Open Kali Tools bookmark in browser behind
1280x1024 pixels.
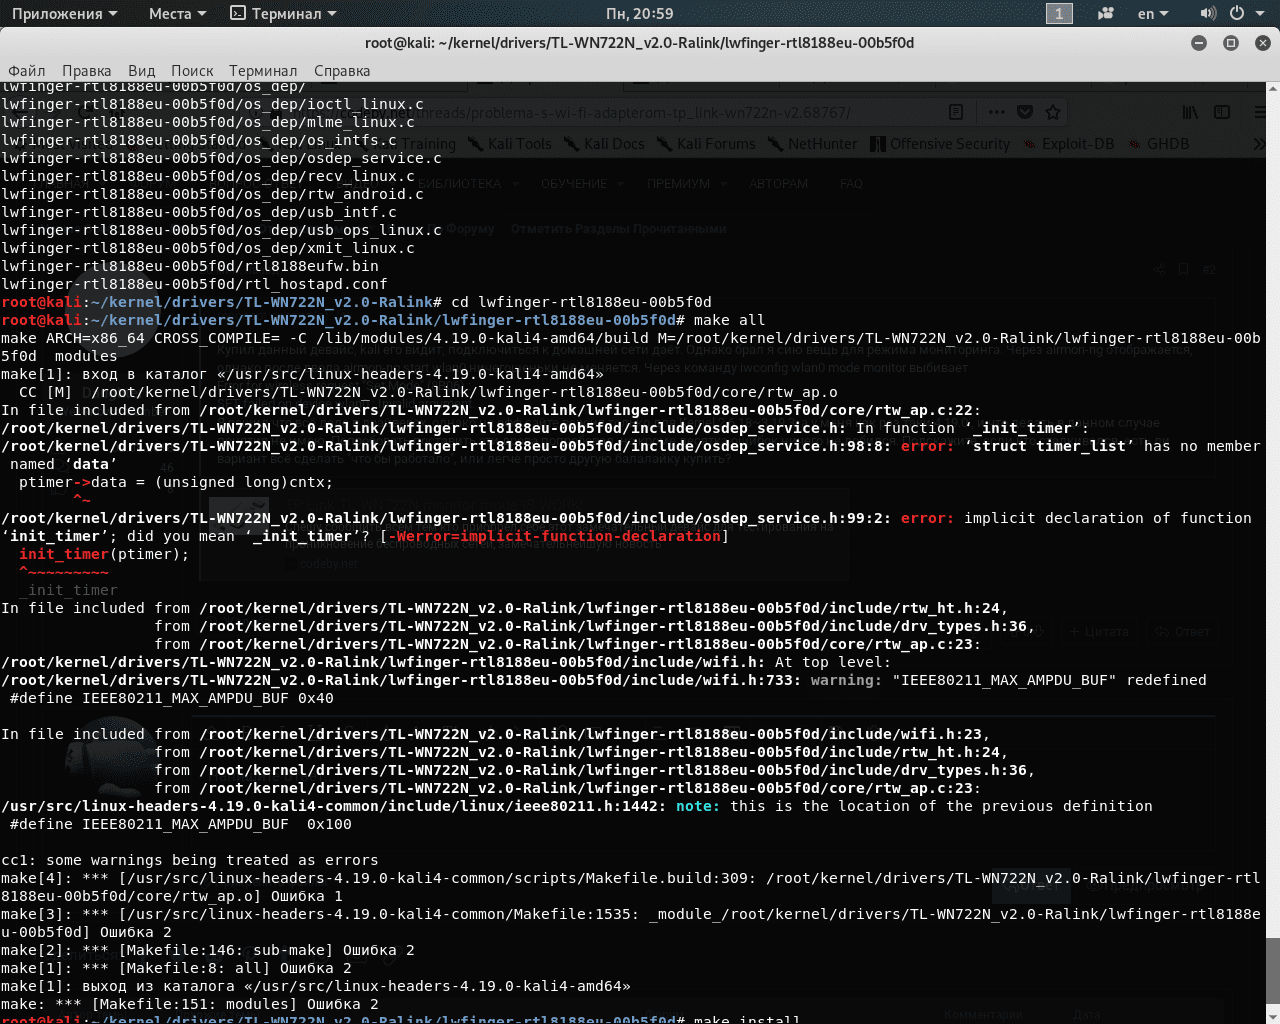coord(510,144)
